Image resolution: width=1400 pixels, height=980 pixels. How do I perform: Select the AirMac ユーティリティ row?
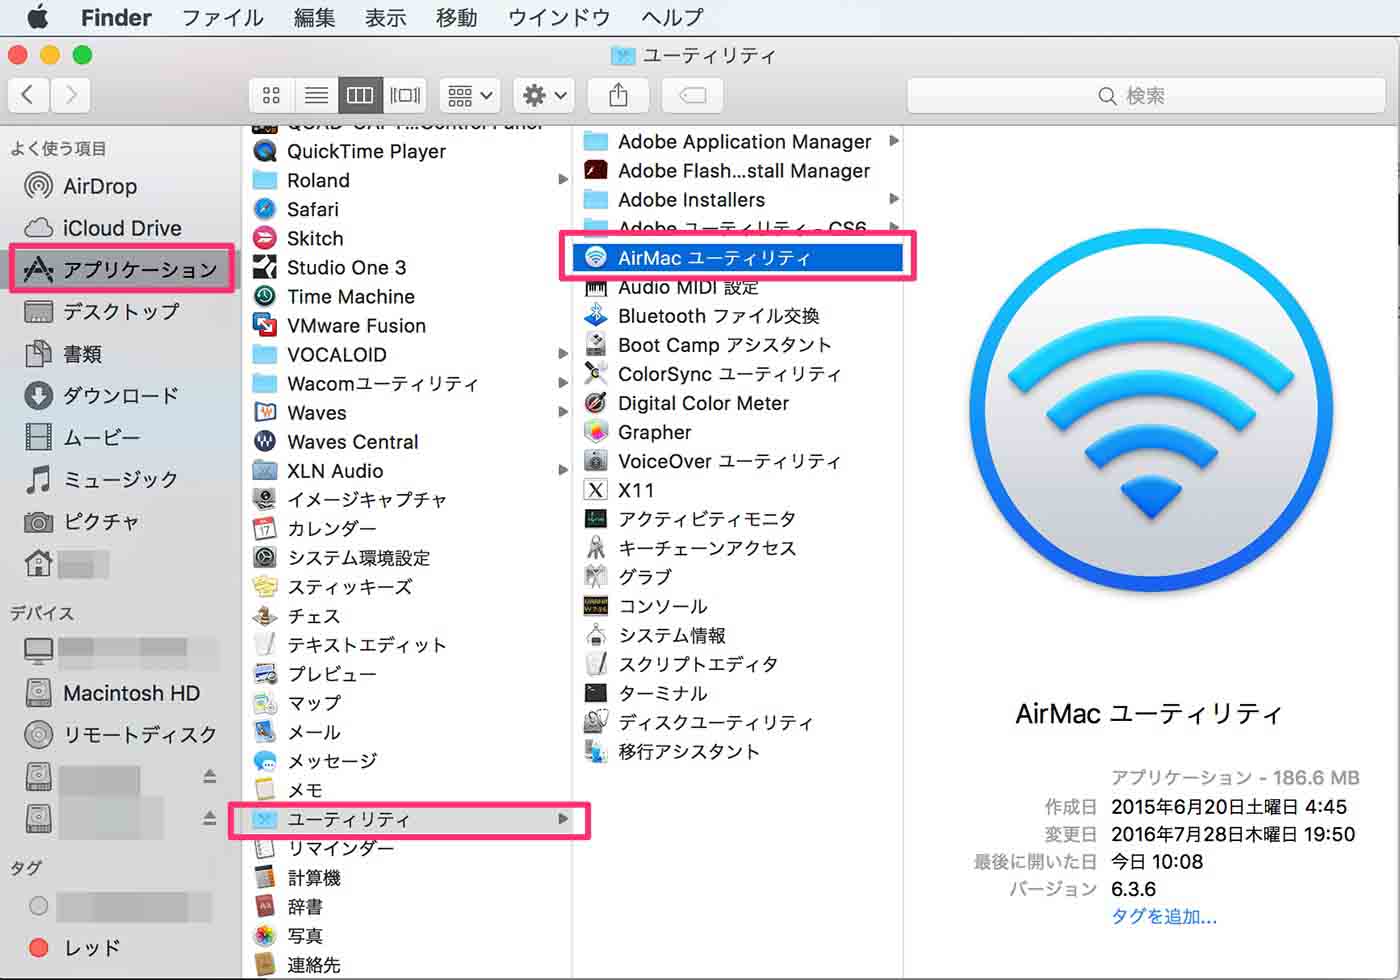coord(738,257)
